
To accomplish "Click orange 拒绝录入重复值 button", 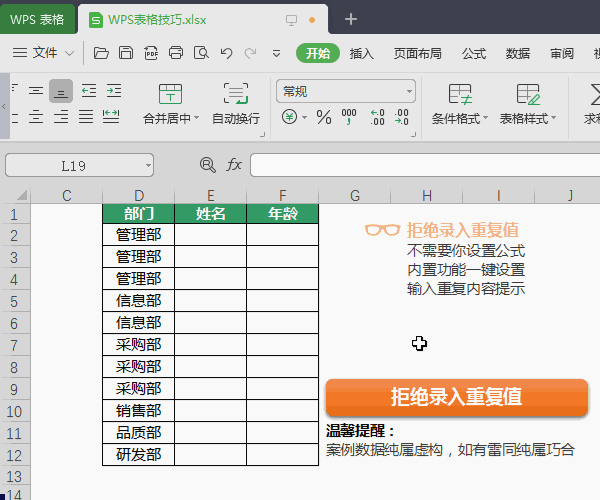I will pyautogui.click(x=457, y=397).
